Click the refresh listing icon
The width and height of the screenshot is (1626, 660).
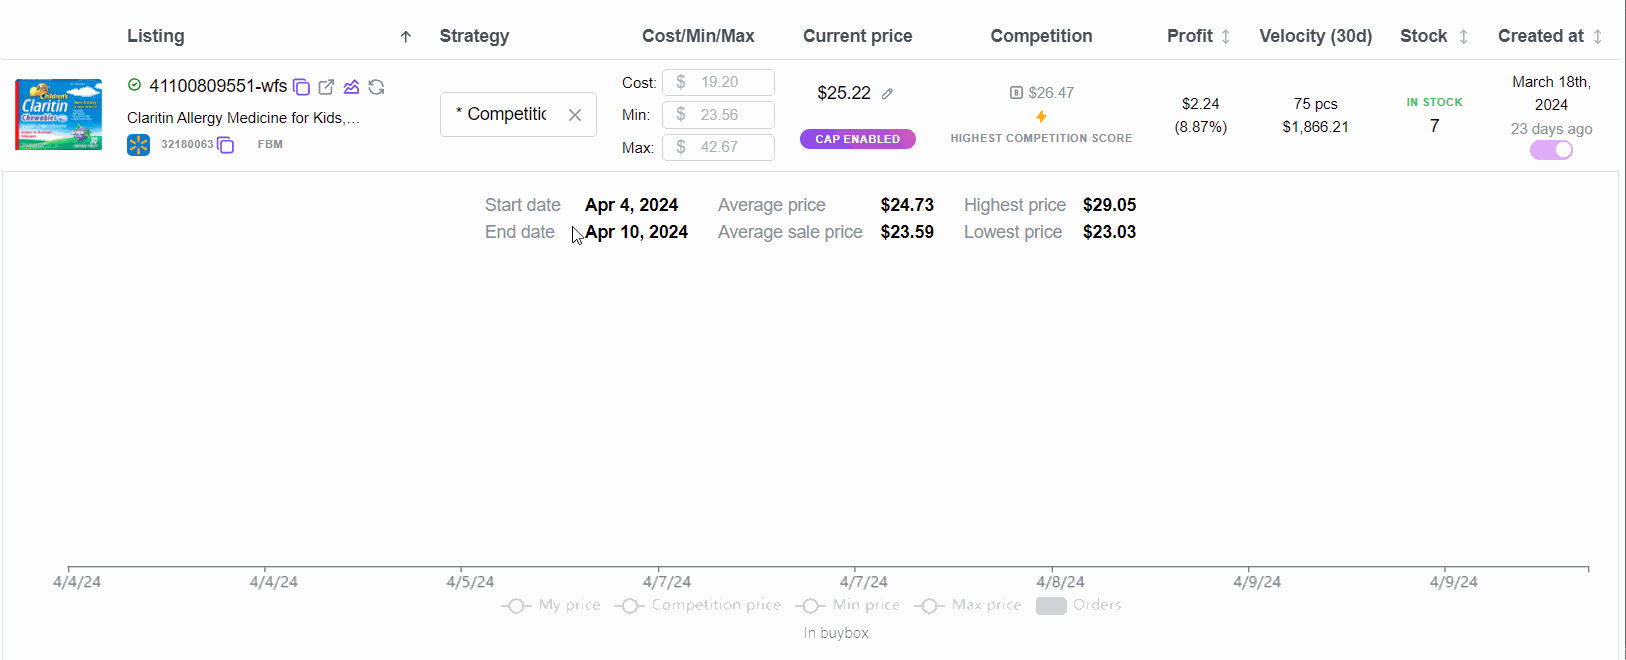pos(376,87)
